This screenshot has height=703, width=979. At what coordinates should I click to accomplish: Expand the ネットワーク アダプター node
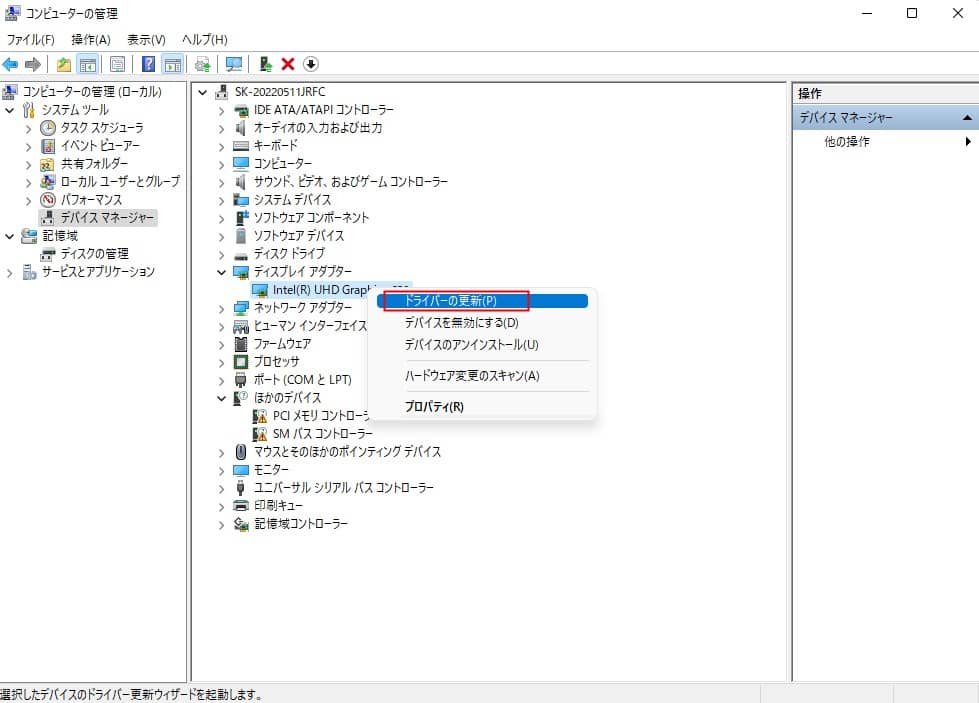click(x=221, y=308)
